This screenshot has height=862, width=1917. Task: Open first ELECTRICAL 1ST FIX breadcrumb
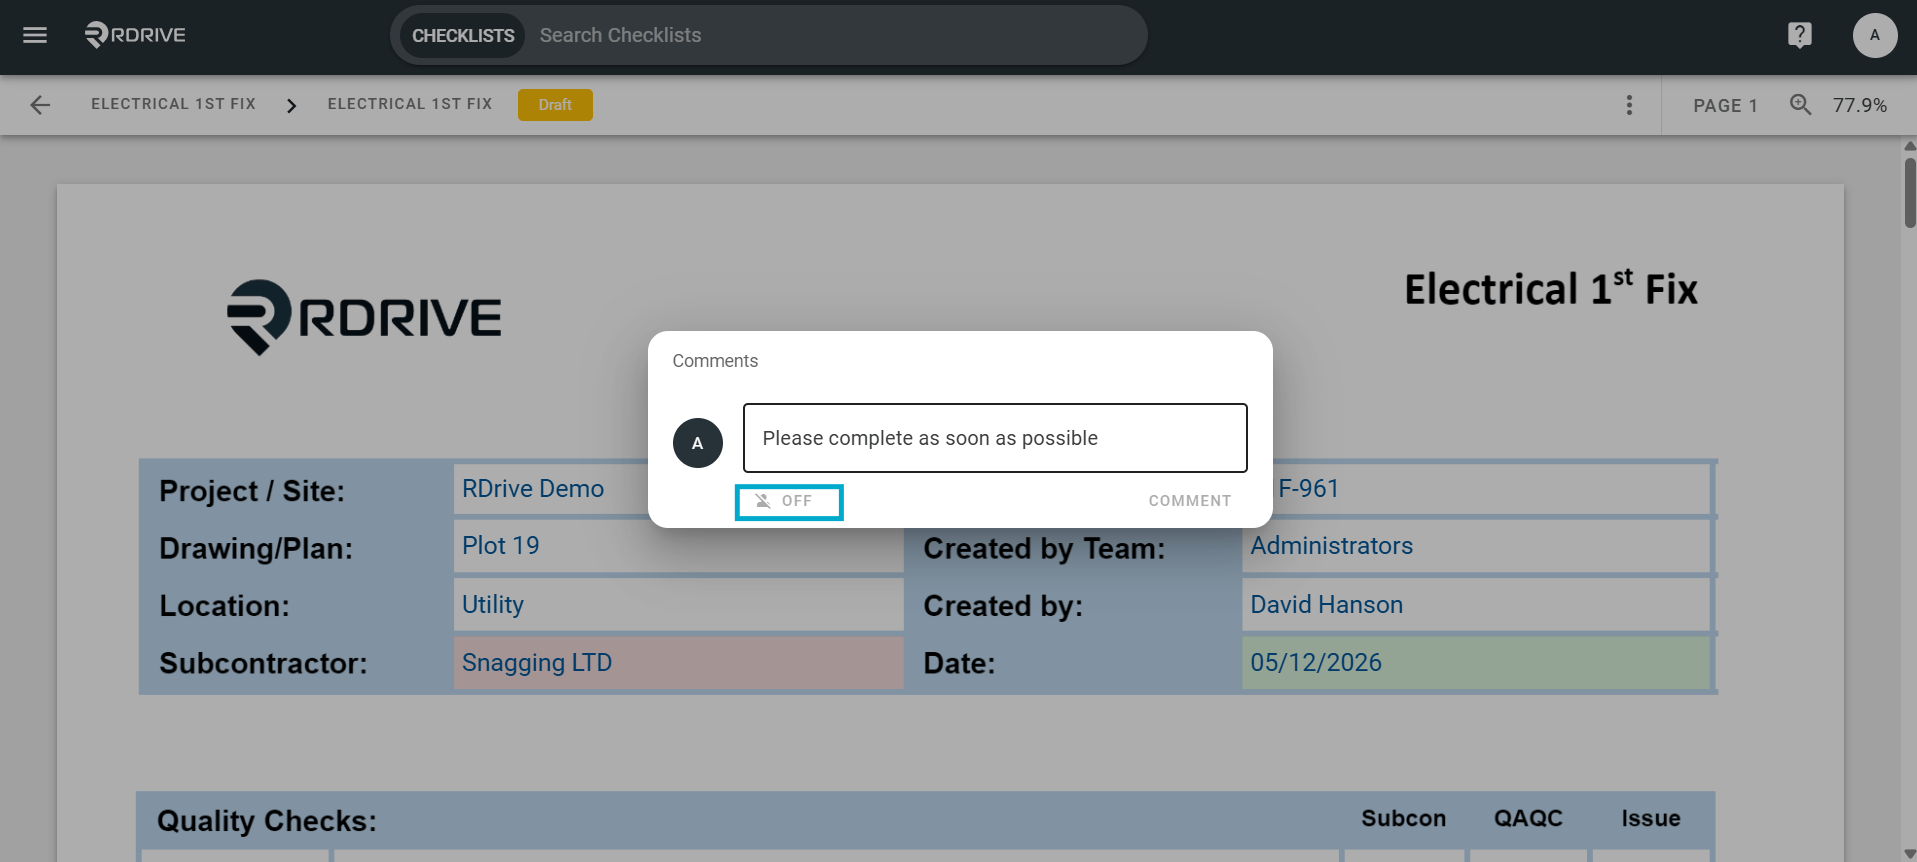[x=173, y=104]
